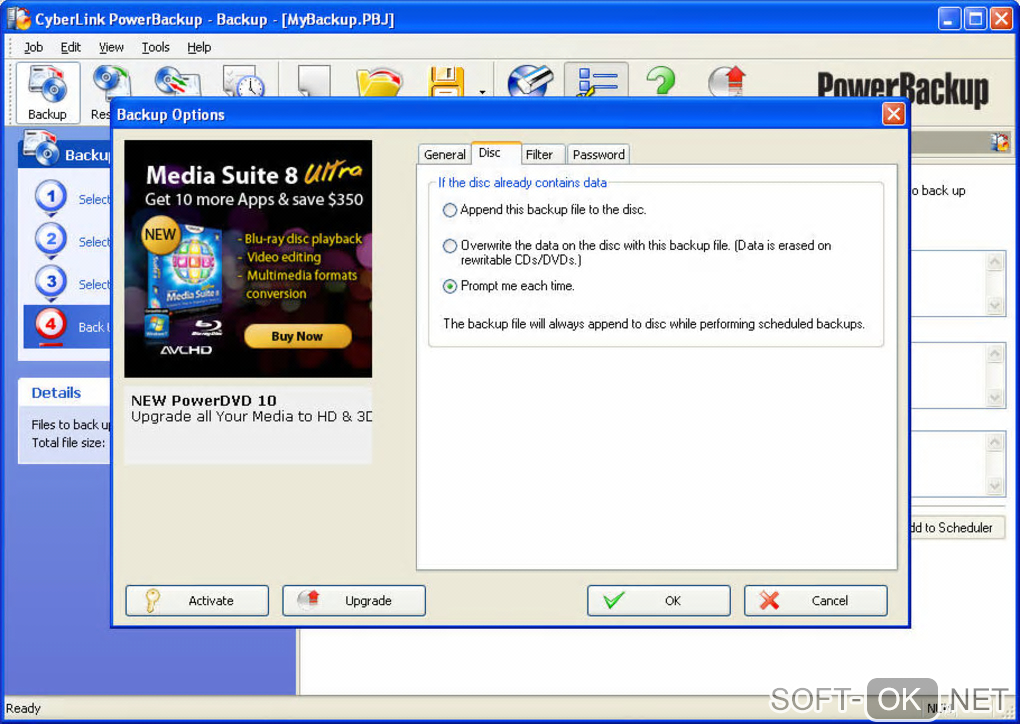1020x724 pixels.
Task: Click scroll down arrow in third right-side list
Action: [x=995, y=485]
